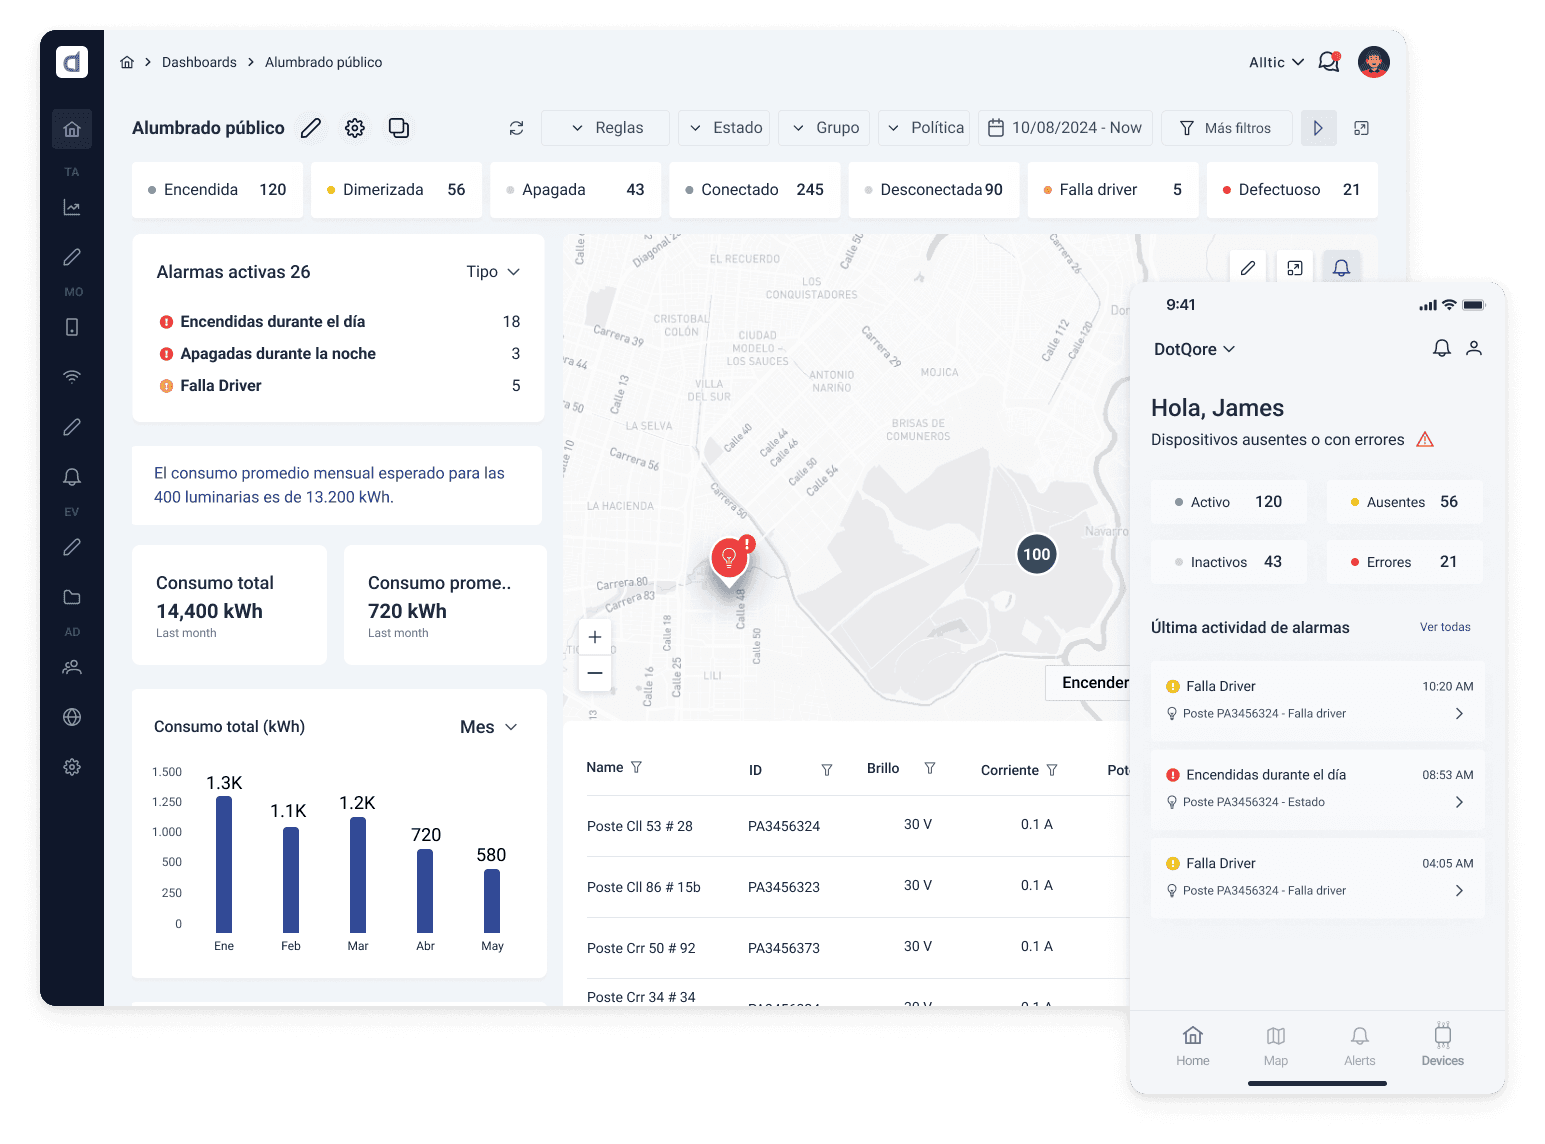1545x1144 pixels.
Task: Open the date range 10/08/2024 - Now picker
Action: [1065, 128]
